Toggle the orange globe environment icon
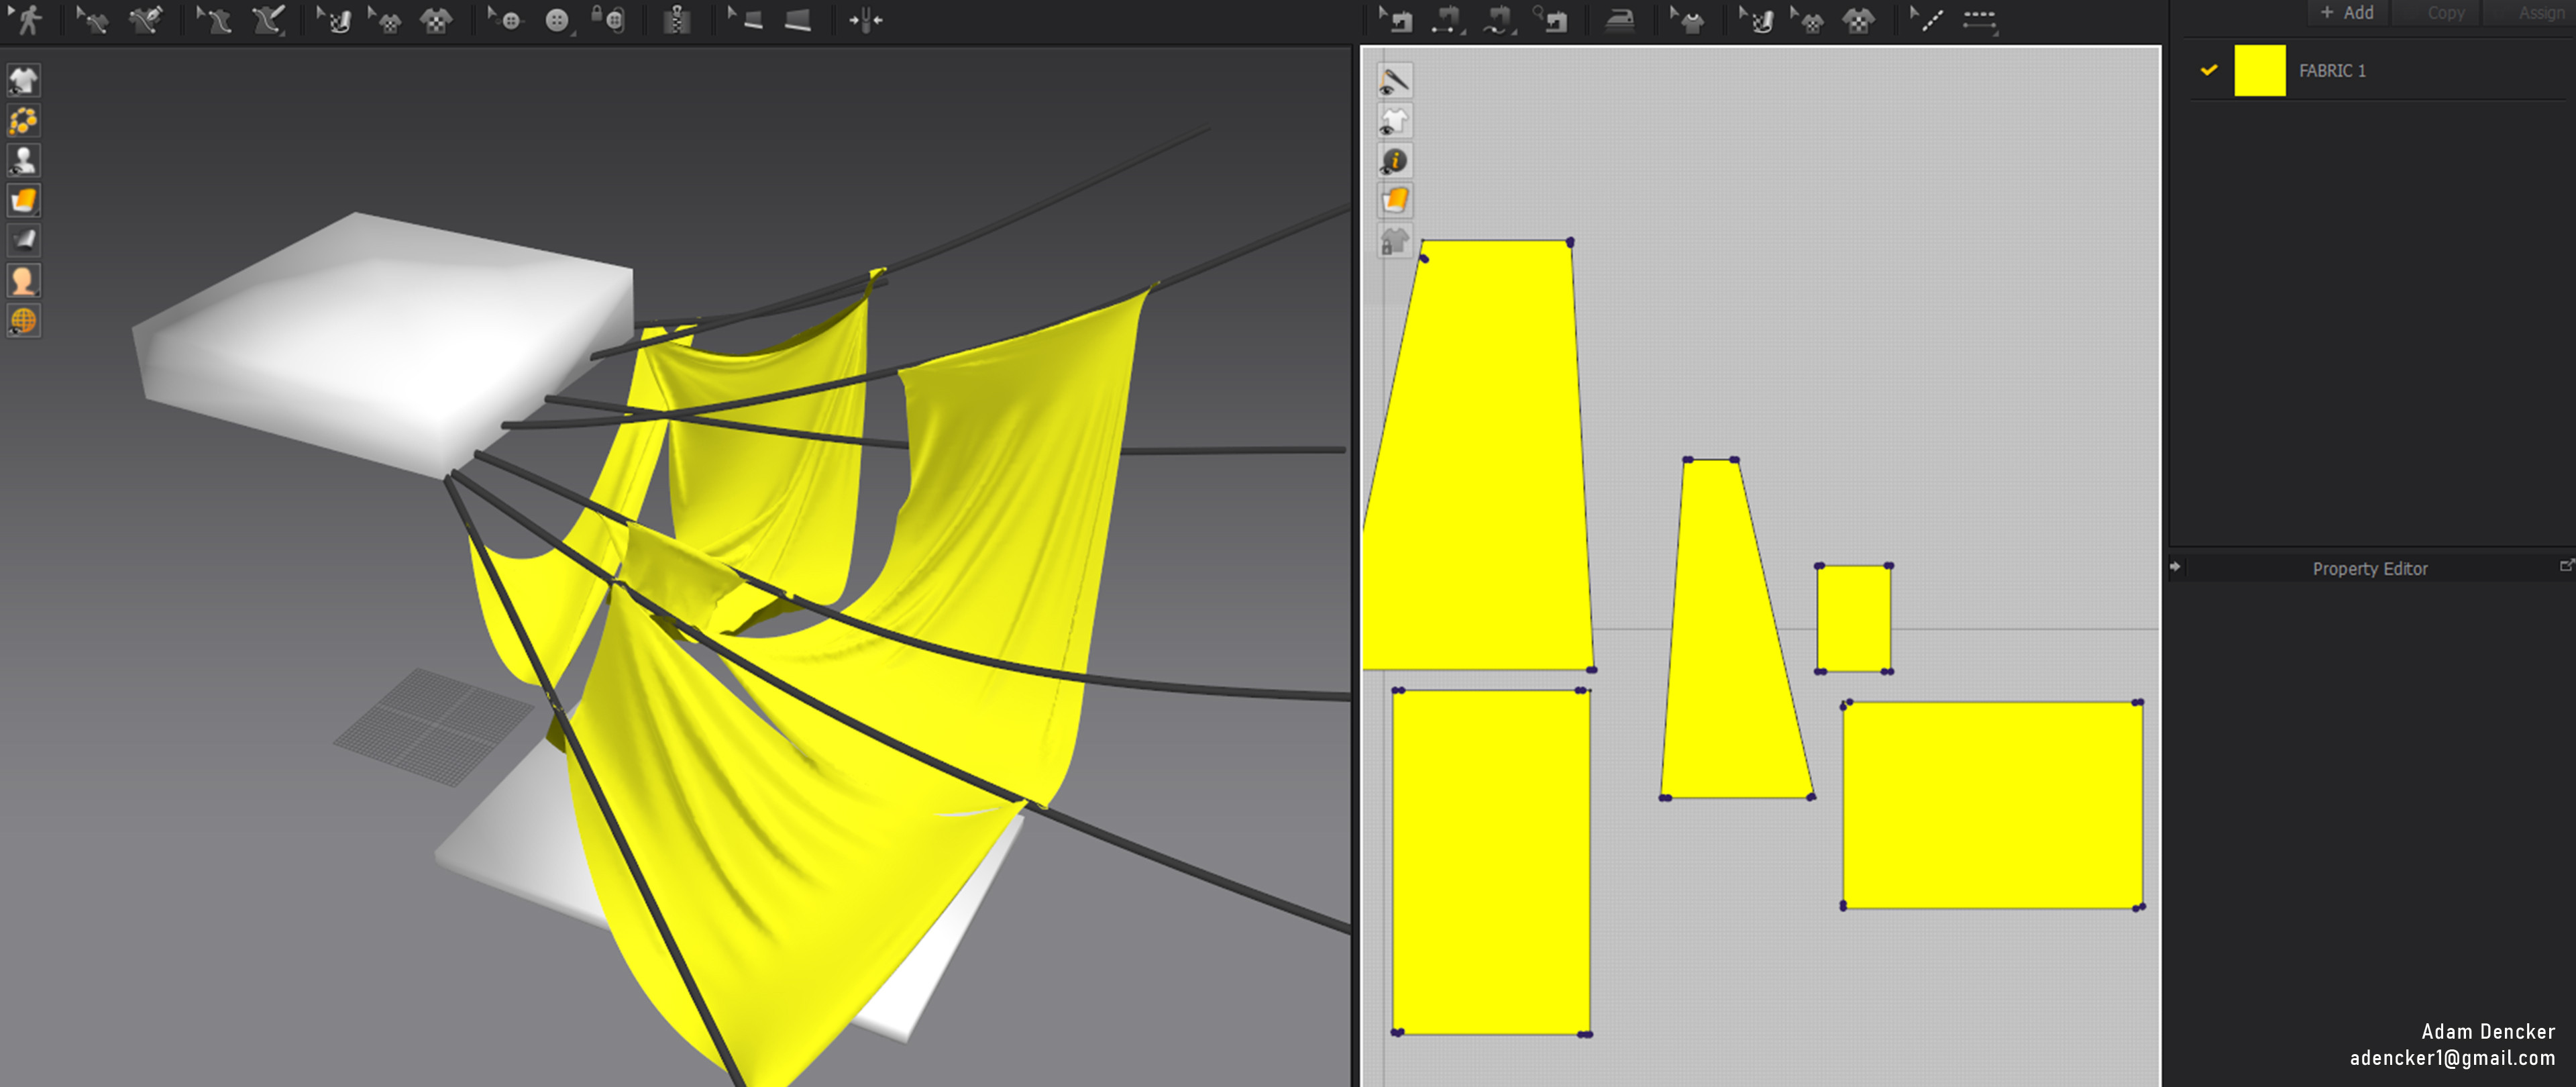Screen dimensions: 2576x1087 tap(23, 320)
